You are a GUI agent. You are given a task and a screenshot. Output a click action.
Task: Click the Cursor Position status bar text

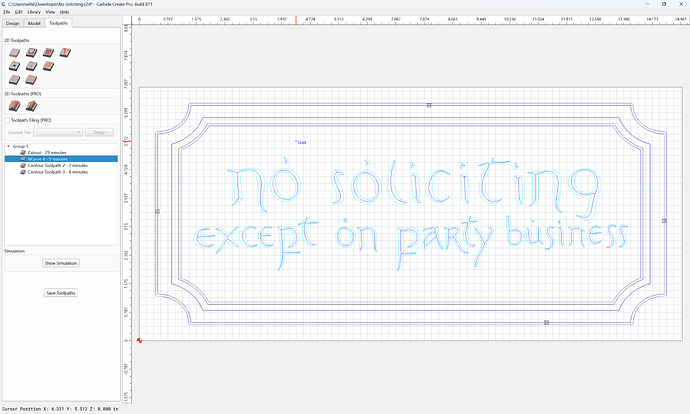click(x=60, y=409)
